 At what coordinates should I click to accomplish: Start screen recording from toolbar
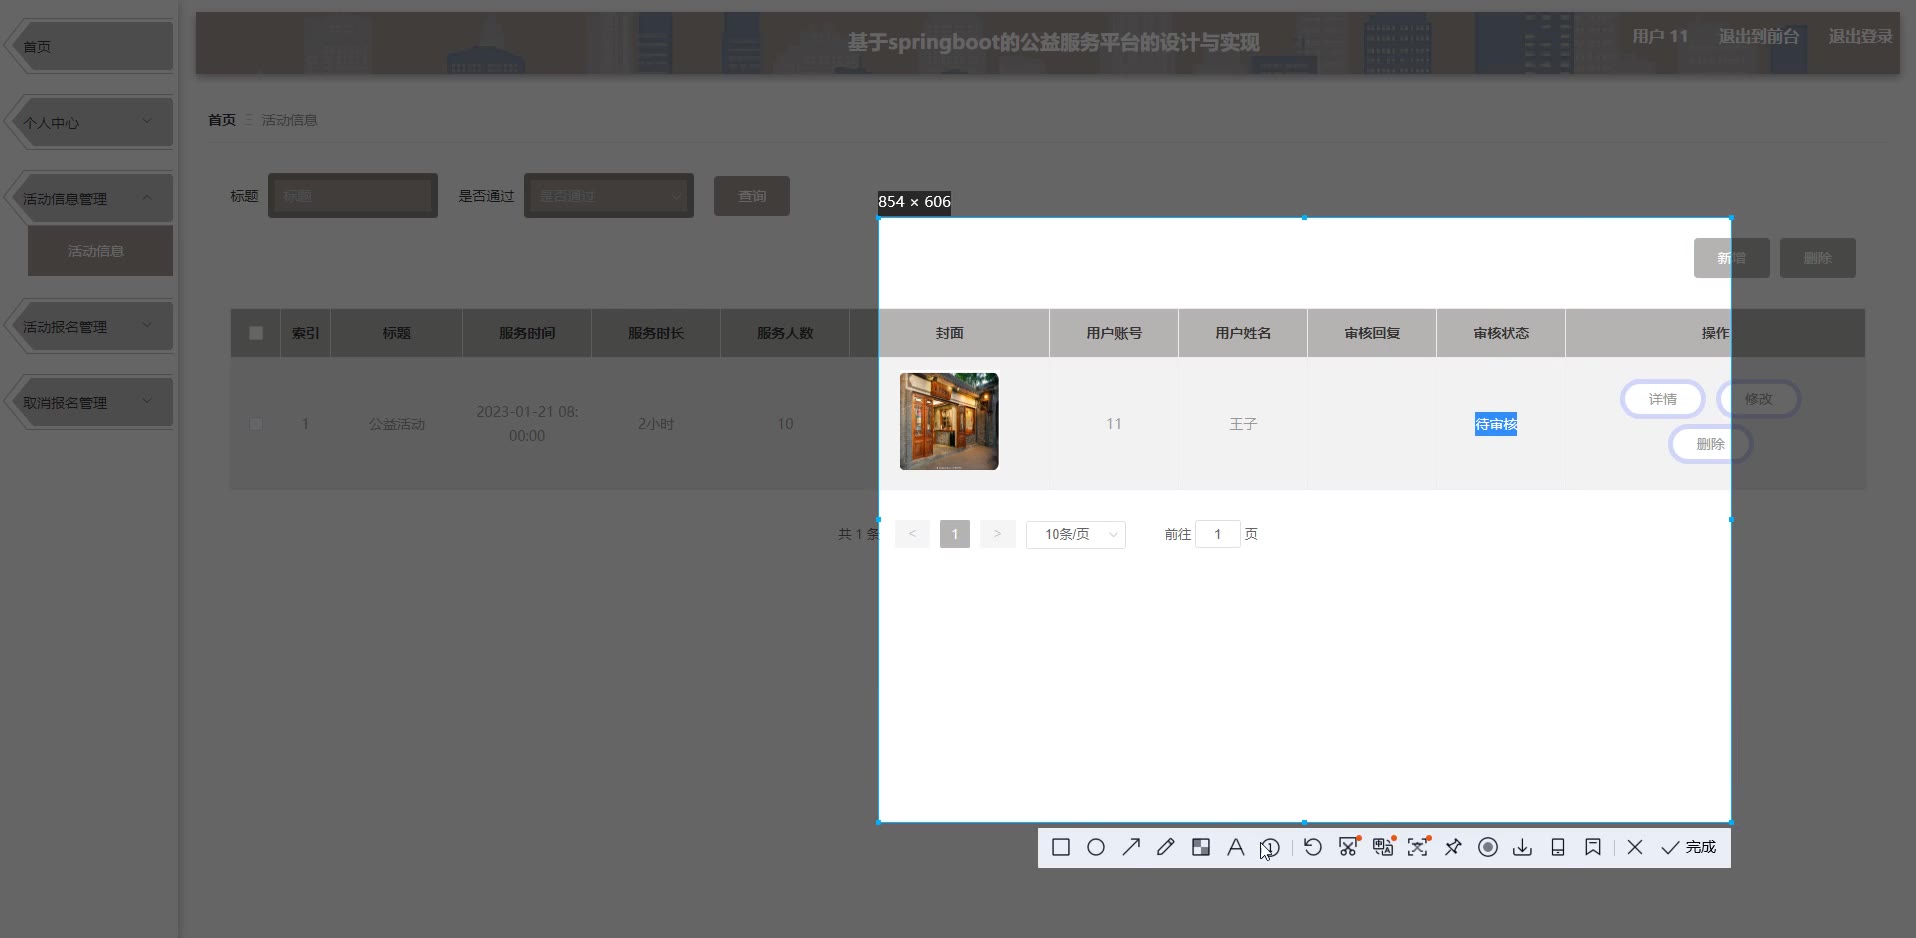tap(1488, 847)
